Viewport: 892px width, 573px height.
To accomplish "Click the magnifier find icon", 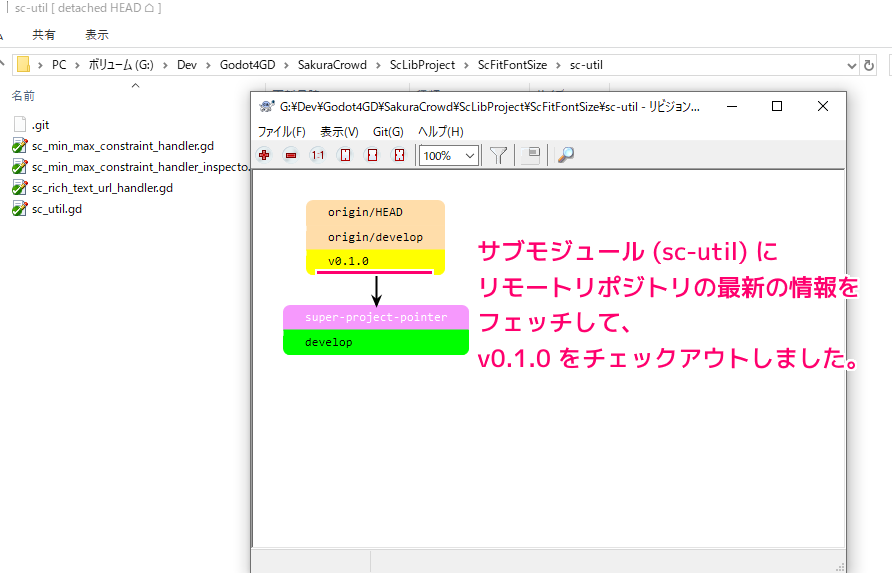I will pos(566,155).
